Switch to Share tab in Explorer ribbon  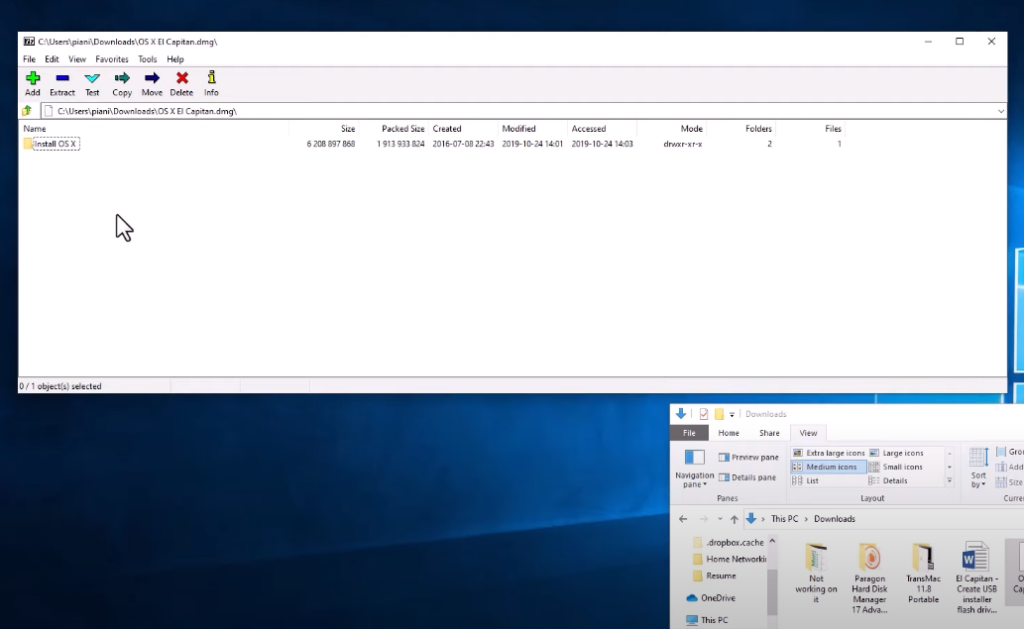click(769, 433)
